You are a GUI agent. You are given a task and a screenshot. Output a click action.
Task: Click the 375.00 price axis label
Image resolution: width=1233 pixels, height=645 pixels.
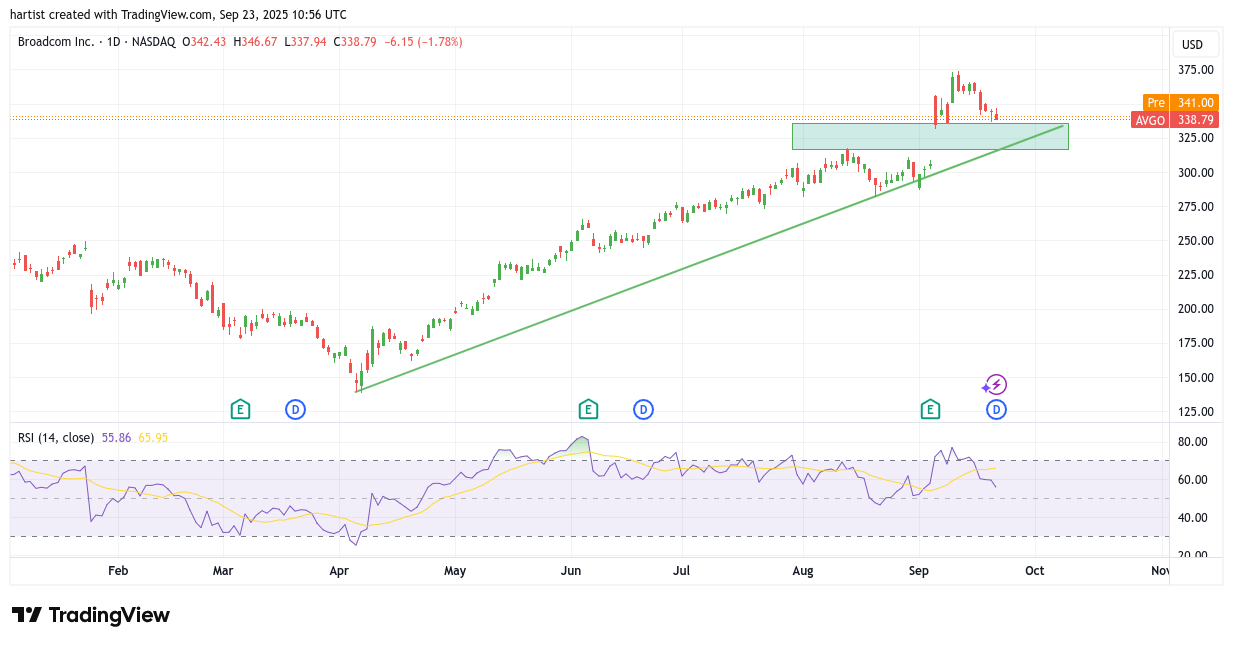coord(1196,70)
